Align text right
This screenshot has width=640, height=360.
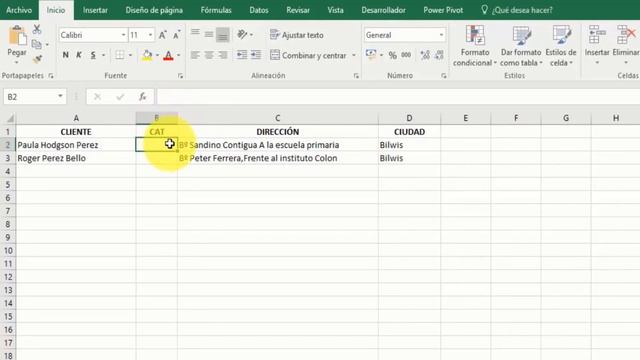[x=222, y=55]
